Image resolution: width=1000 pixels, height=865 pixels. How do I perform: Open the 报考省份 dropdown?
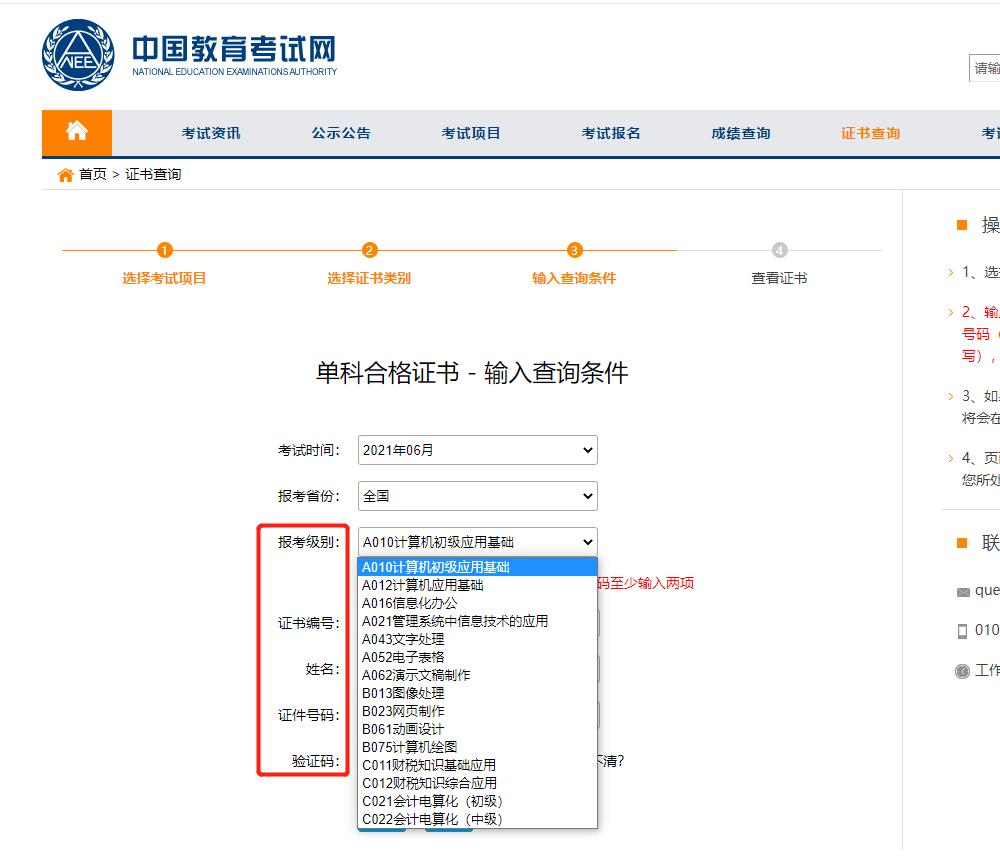pyautogui.click(x=477, y=496)
